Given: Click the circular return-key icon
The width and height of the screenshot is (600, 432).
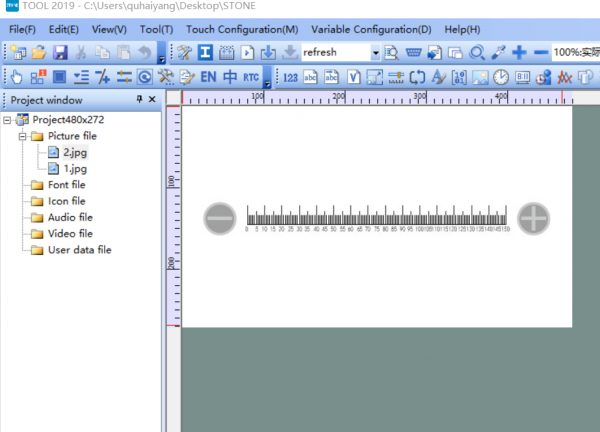Looking at the screenshot, I should click(x=145, y=77).
